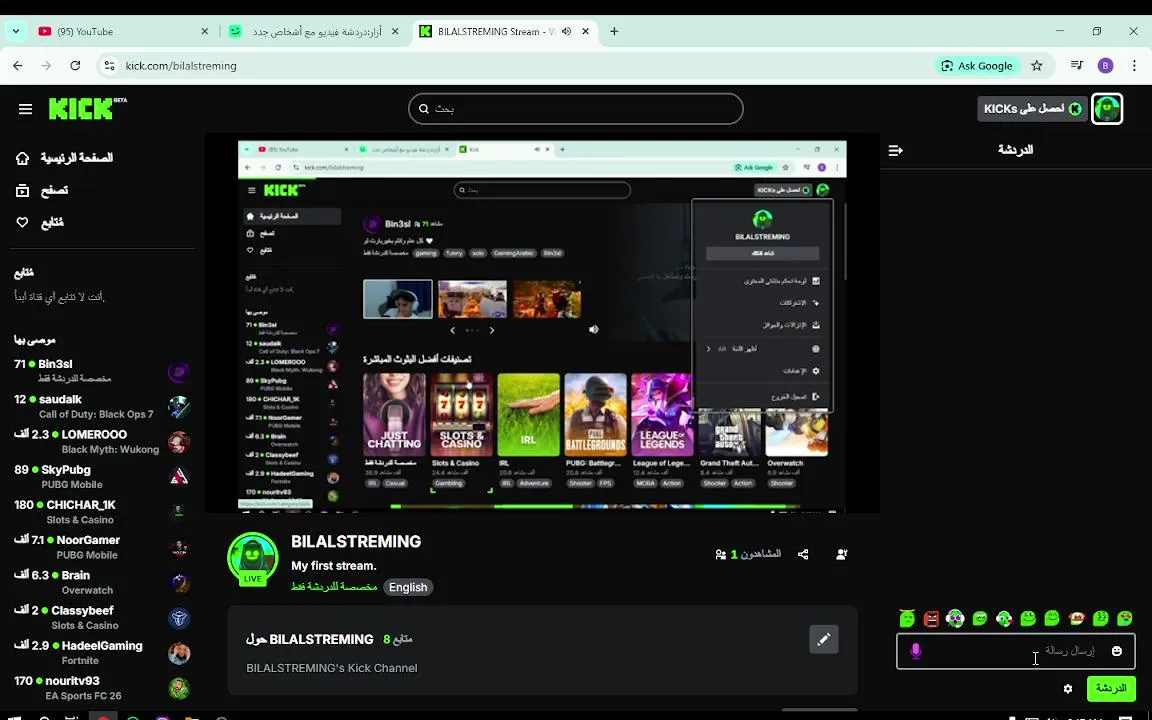The image size is (1152, 720).
Task: Click the site info icon in address bar
Action: point(109,65)
